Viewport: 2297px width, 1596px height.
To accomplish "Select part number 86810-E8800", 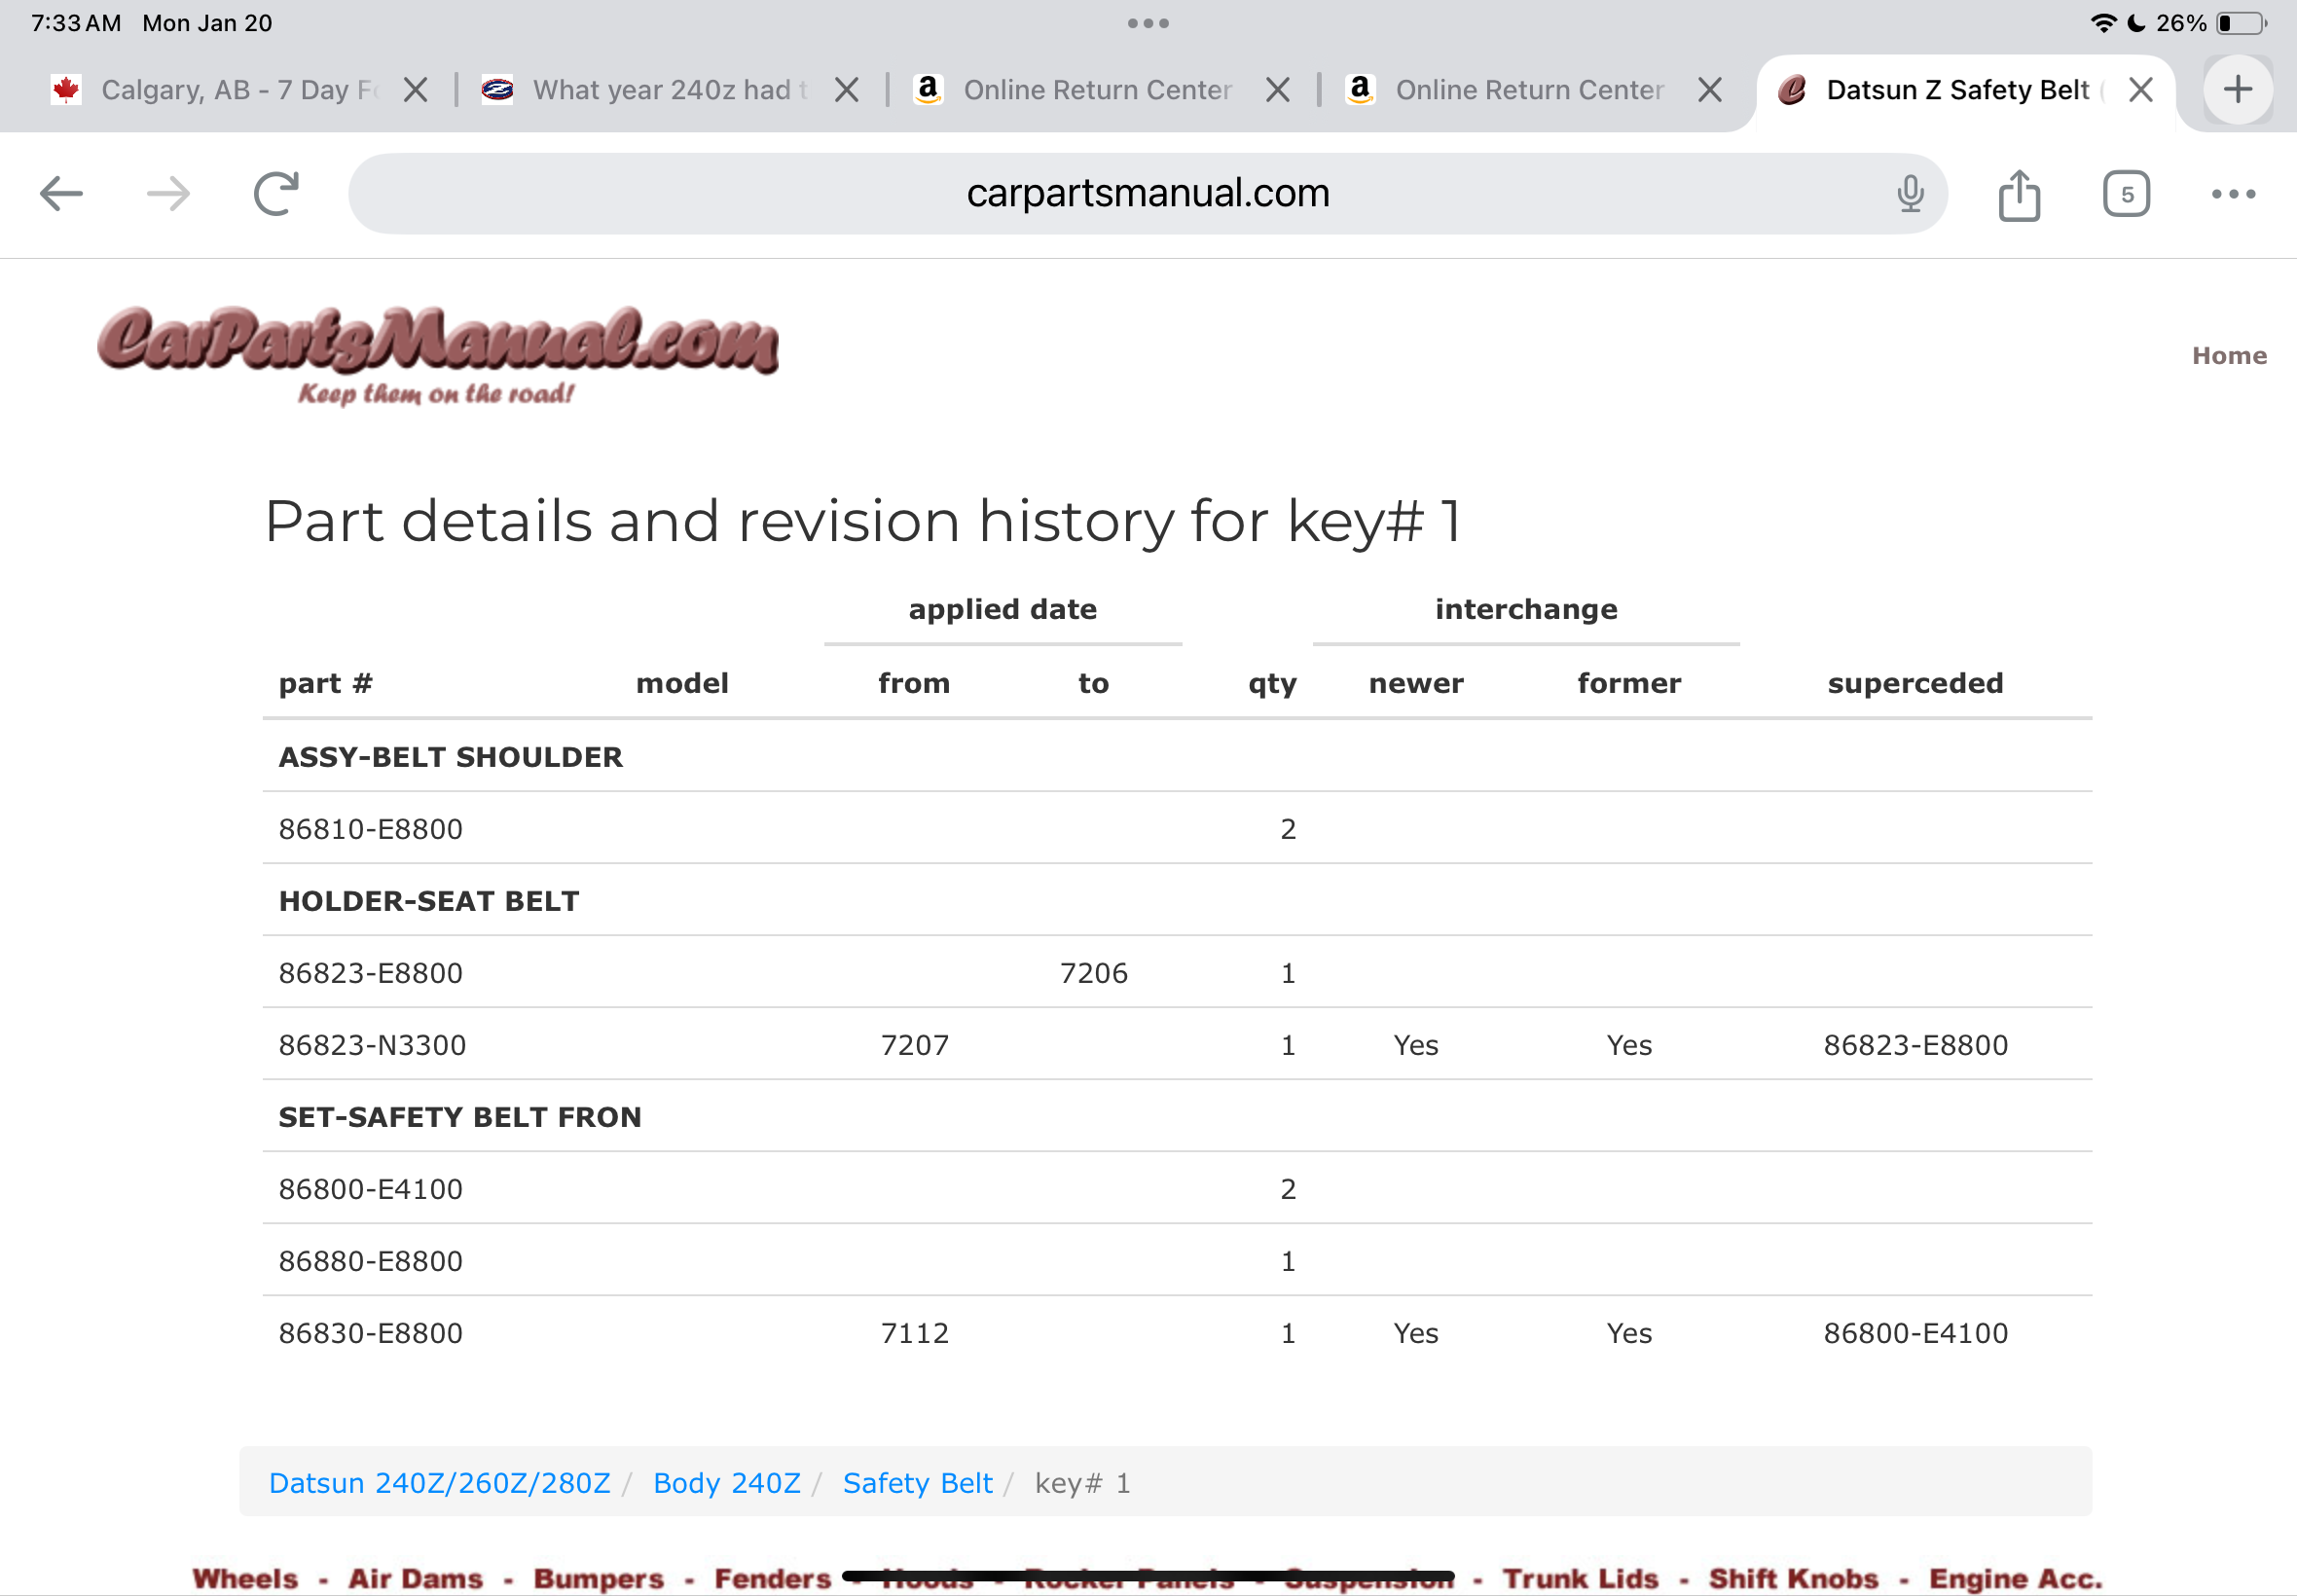I will coord(370,829).
